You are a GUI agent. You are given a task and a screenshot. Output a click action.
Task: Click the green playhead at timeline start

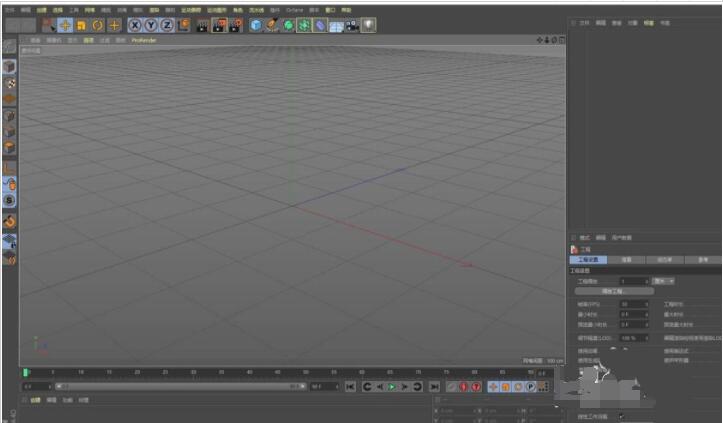26,372
